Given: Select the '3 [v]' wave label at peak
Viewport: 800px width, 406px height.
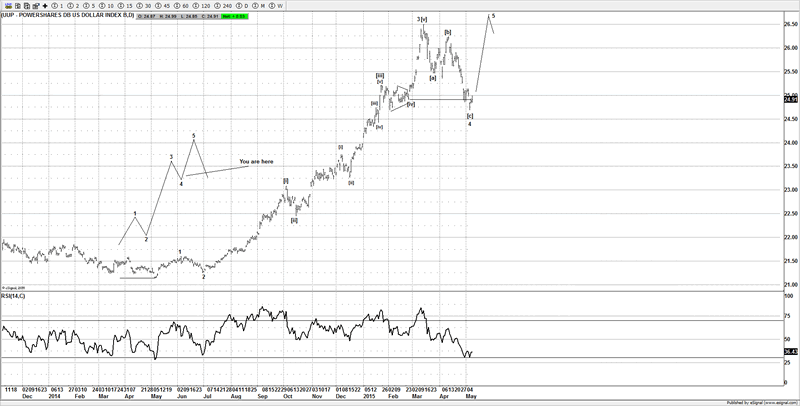Looking at the screenshot, I should pos(422,19).
